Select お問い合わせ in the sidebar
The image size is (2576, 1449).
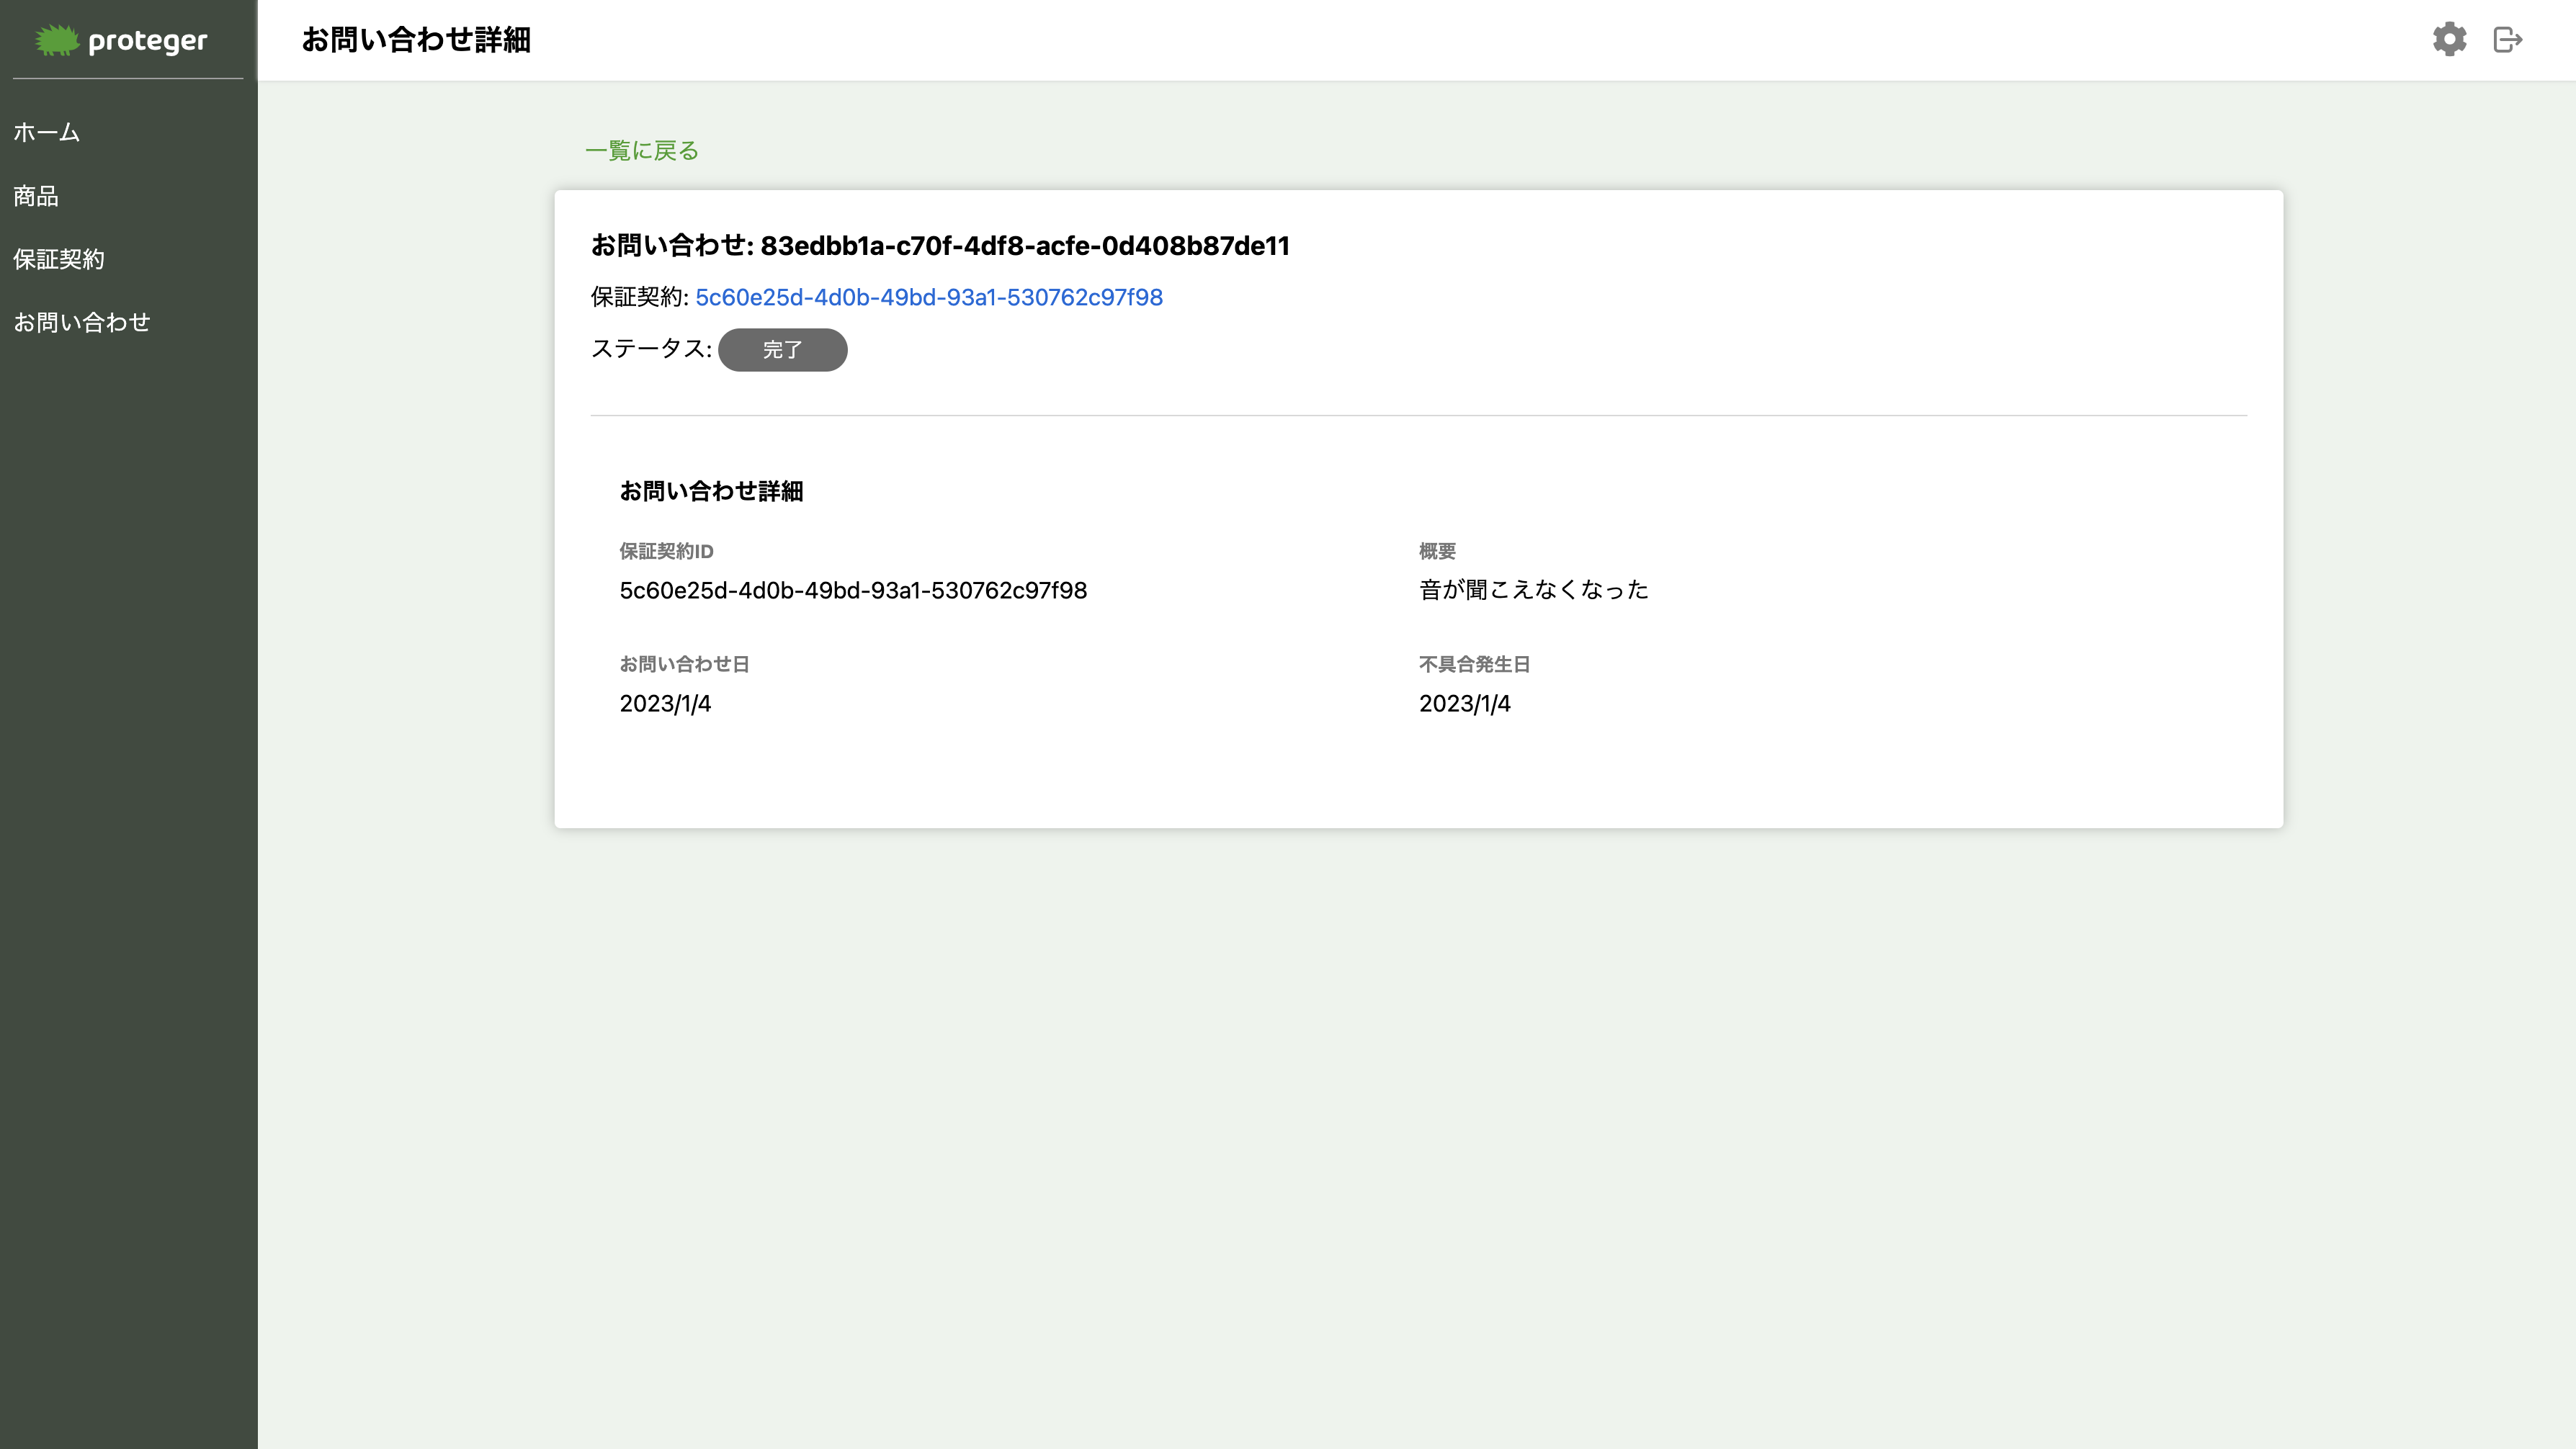(x=82, y=322)
